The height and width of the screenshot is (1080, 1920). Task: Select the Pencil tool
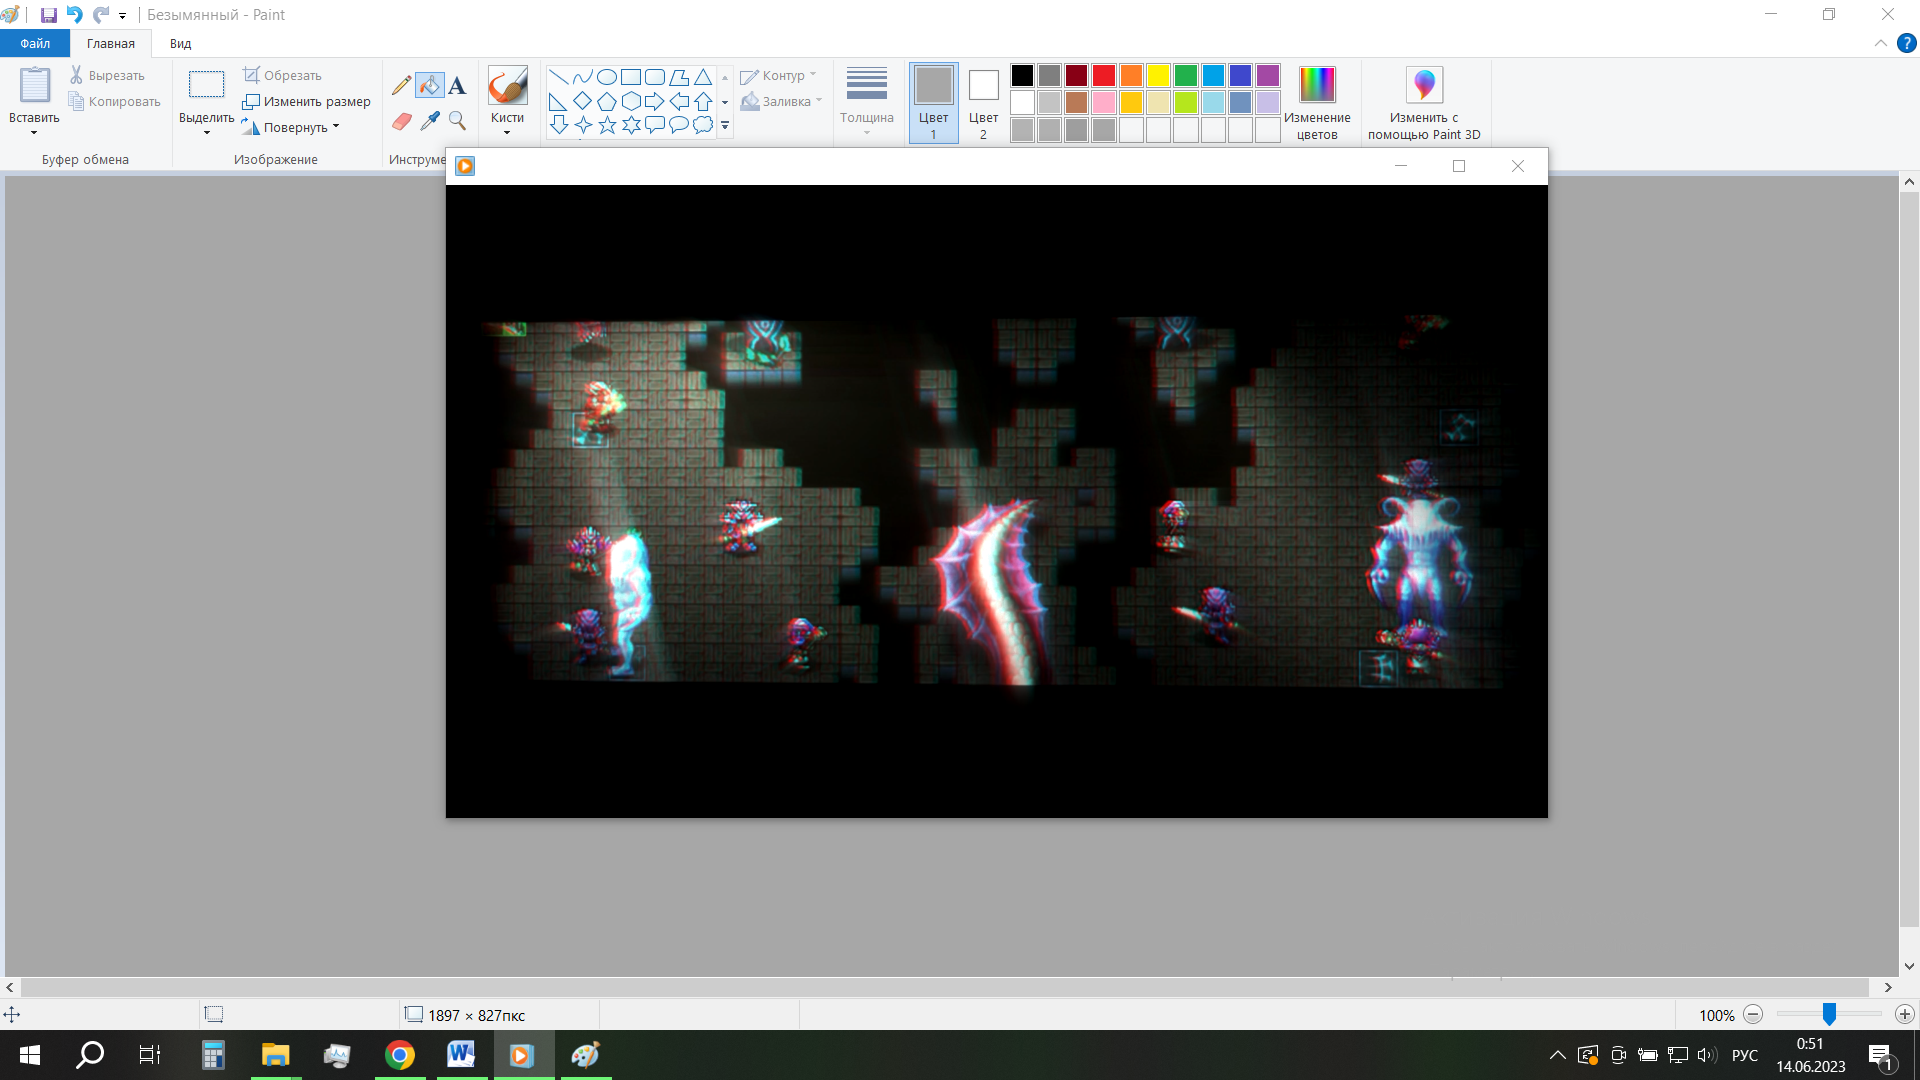coord(401,86)
